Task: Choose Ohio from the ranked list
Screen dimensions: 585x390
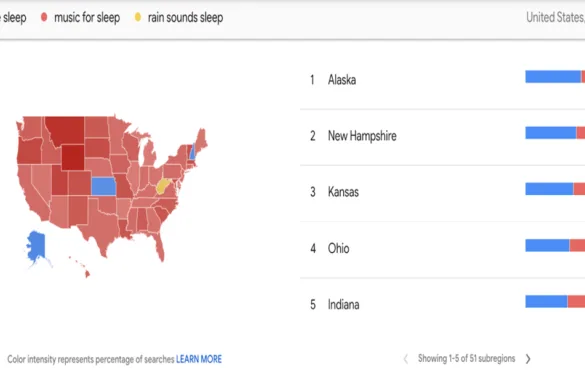Action: point(338,248)
